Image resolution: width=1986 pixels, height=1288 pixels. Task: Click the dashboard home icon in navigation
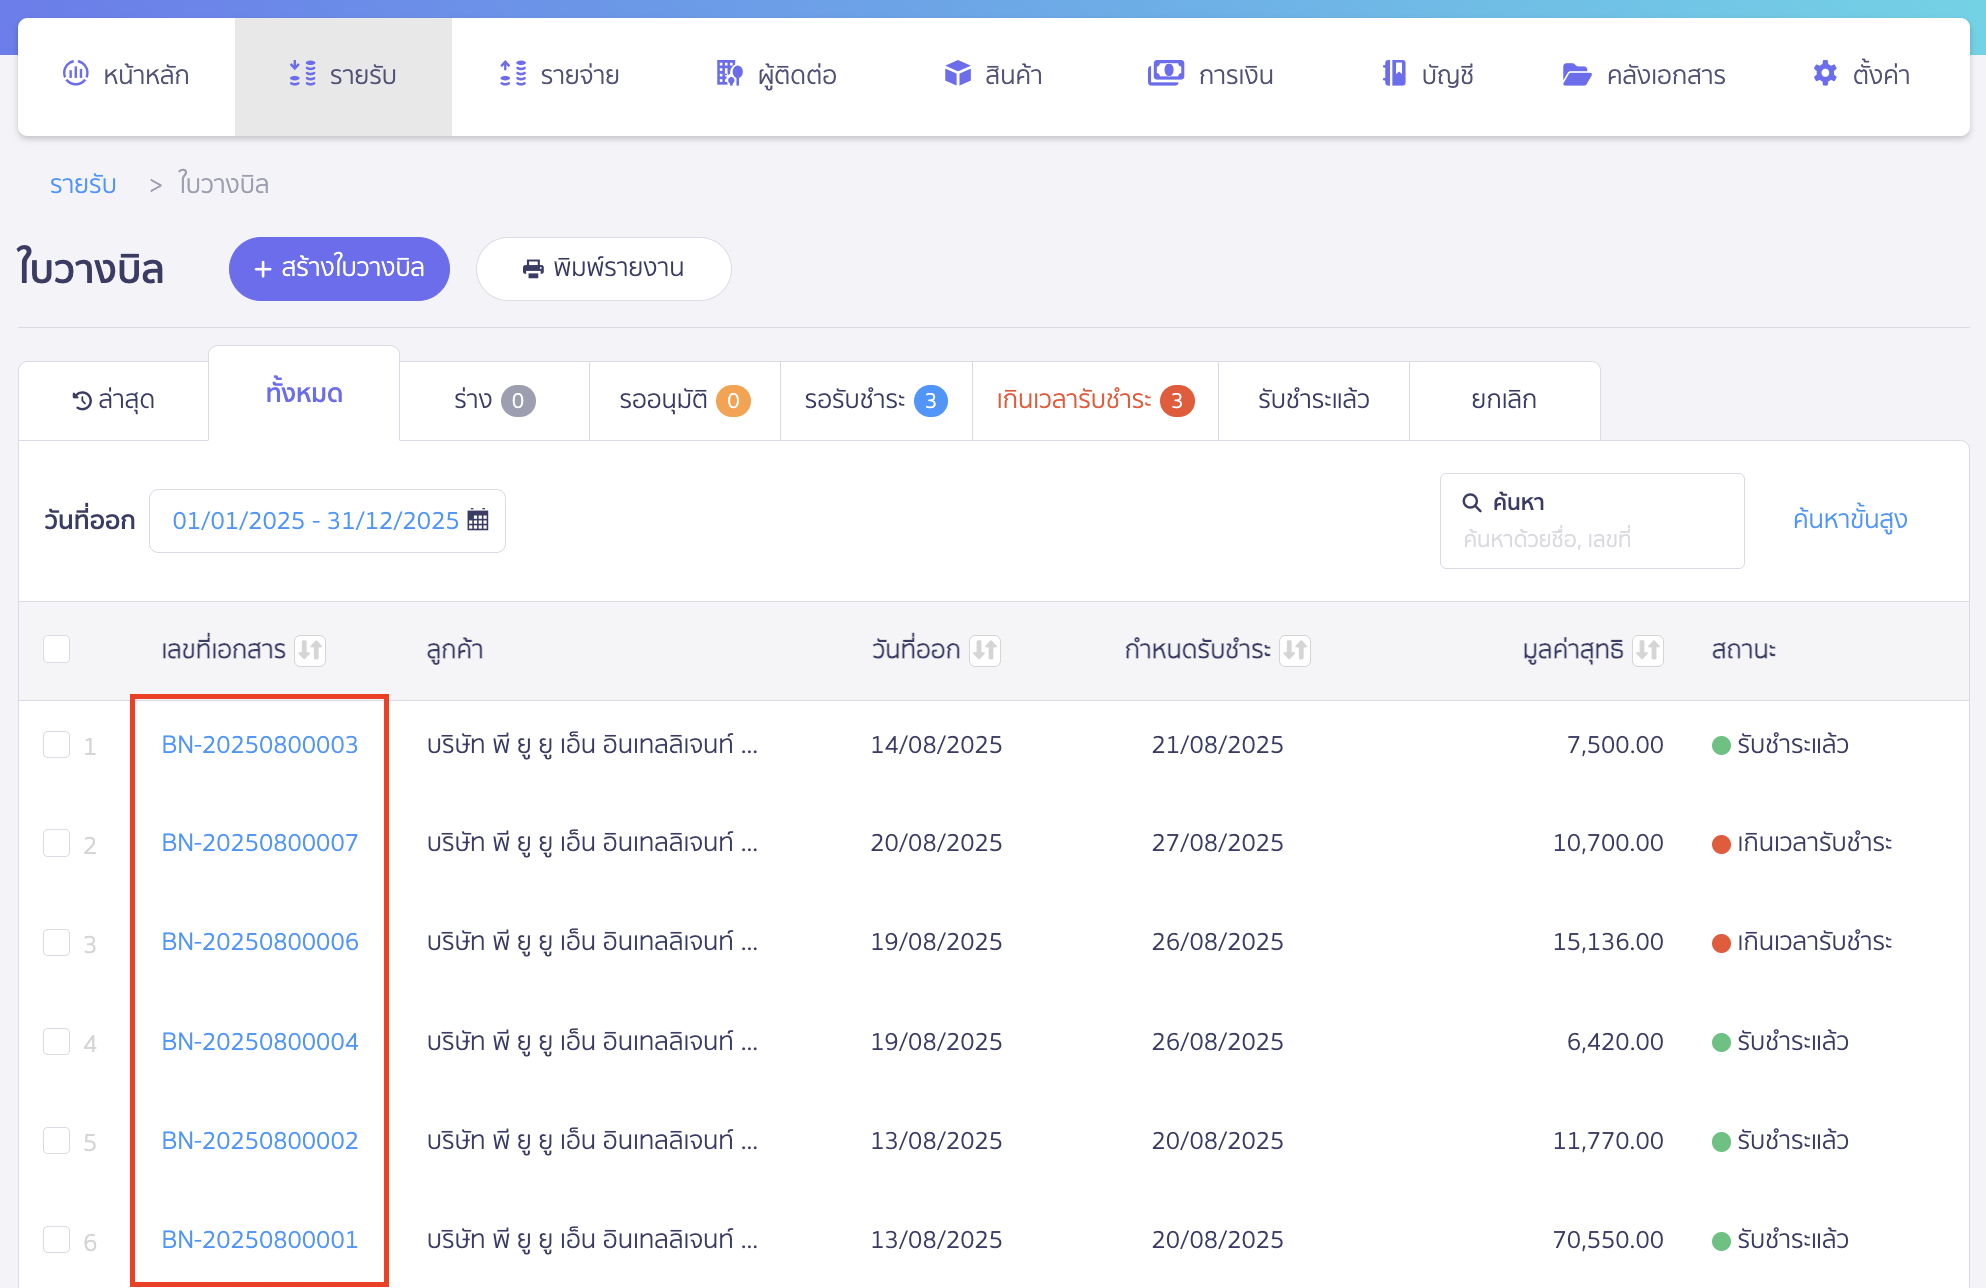(76, 74)
